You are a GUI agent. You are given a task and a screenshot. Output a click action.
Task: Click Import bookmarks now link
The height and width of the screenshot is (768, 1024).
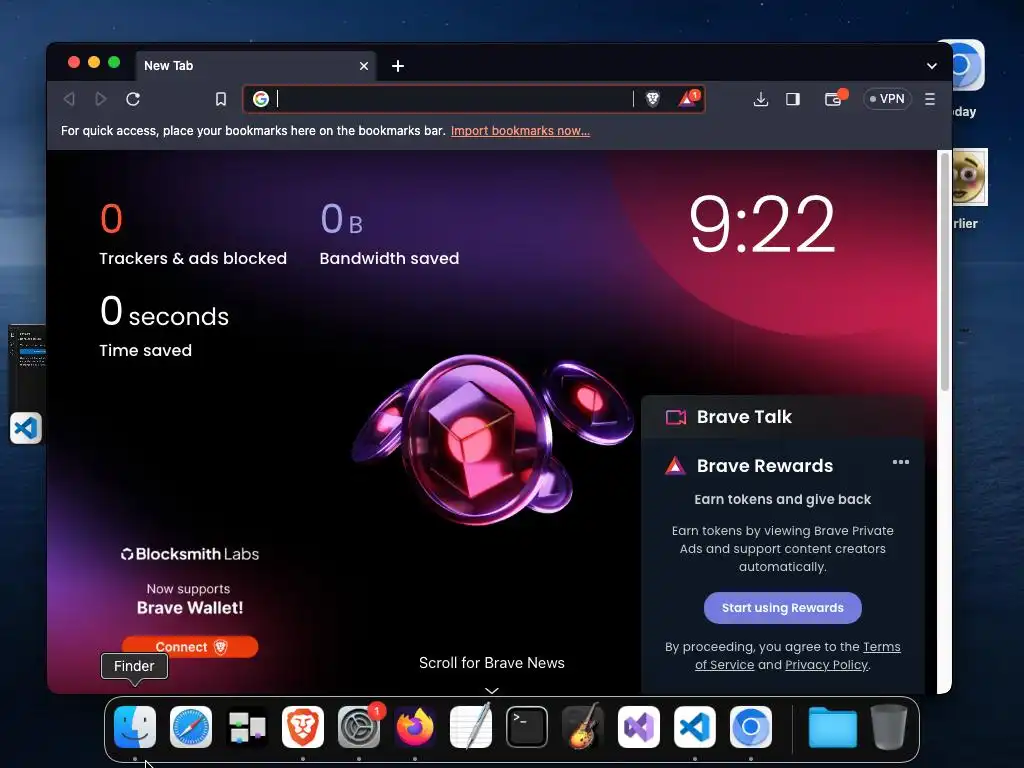pyautogui.click(x=520, y=131)
